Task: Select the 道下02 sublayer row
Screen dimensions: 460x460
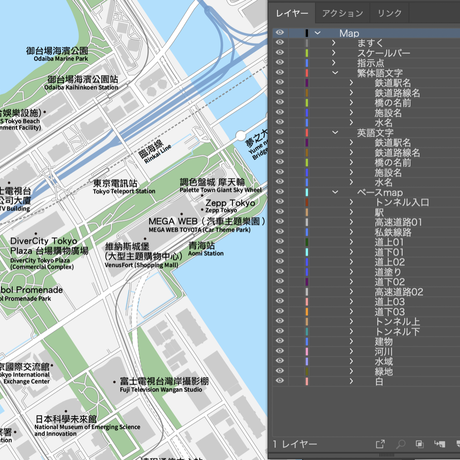Action: coord(366,282)
